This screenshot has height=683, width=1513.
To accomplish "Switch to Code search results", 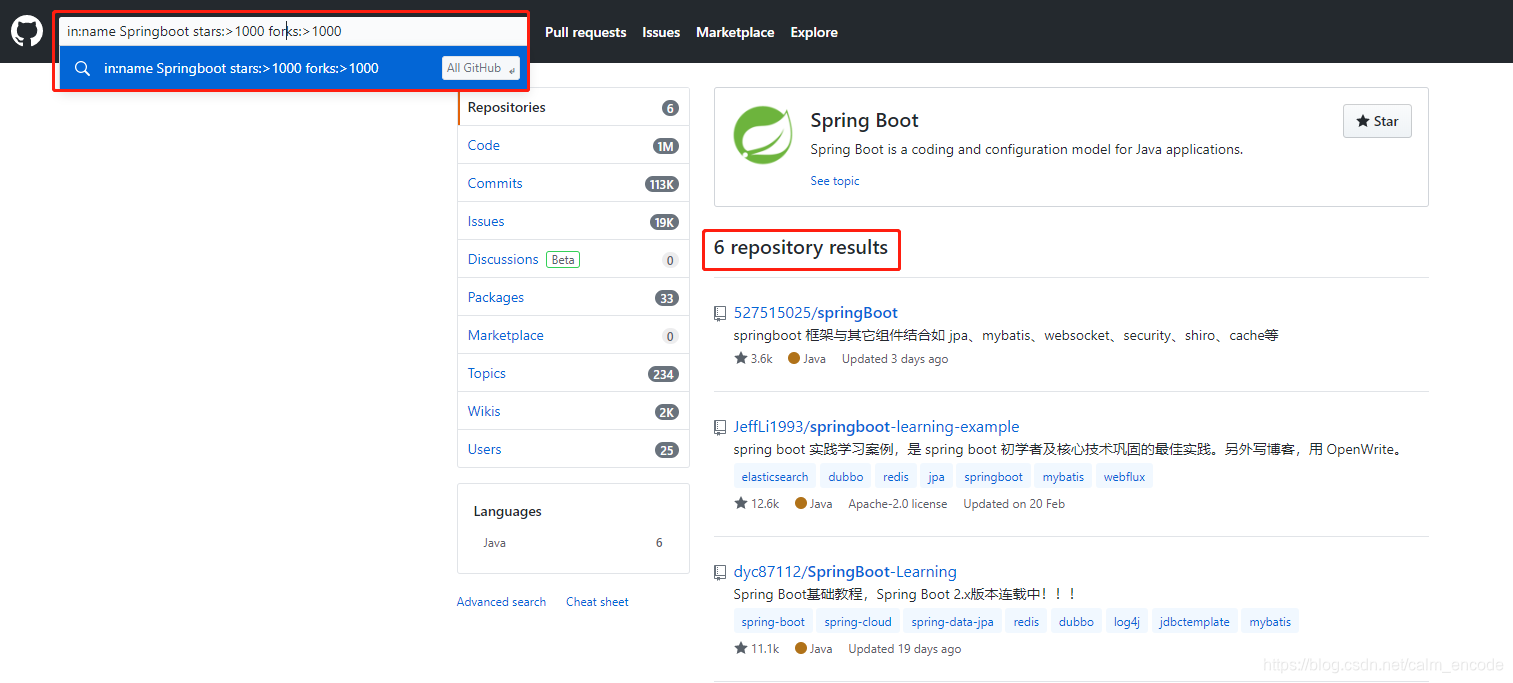I will tap(573, 145).
